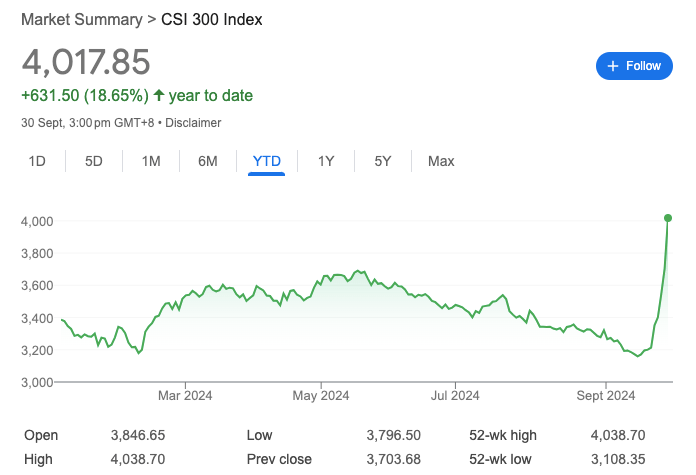Viewport: 696px width, 475px height.
Task: Switch to the 1D range tab
Action: [x=37, y=161]
